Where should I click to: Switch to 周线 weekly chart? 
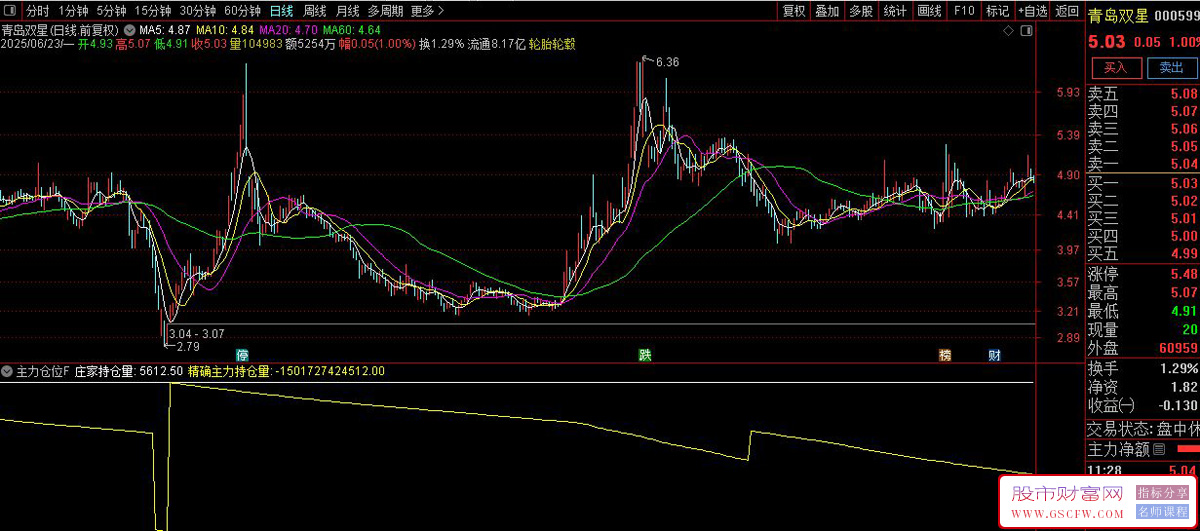click(x=314, y=11)
